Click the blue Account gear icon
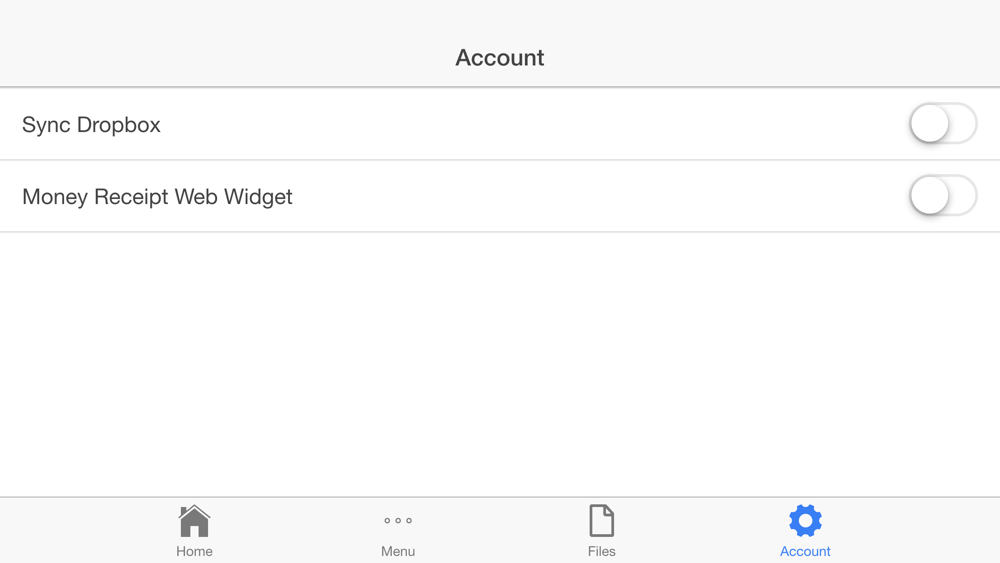The image size is (1000, 563). coord(805,521)
